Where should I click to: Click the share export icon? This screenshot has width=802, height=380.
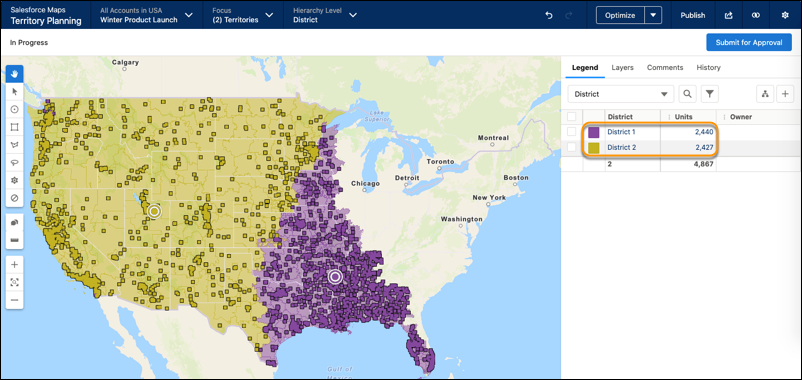728,15
